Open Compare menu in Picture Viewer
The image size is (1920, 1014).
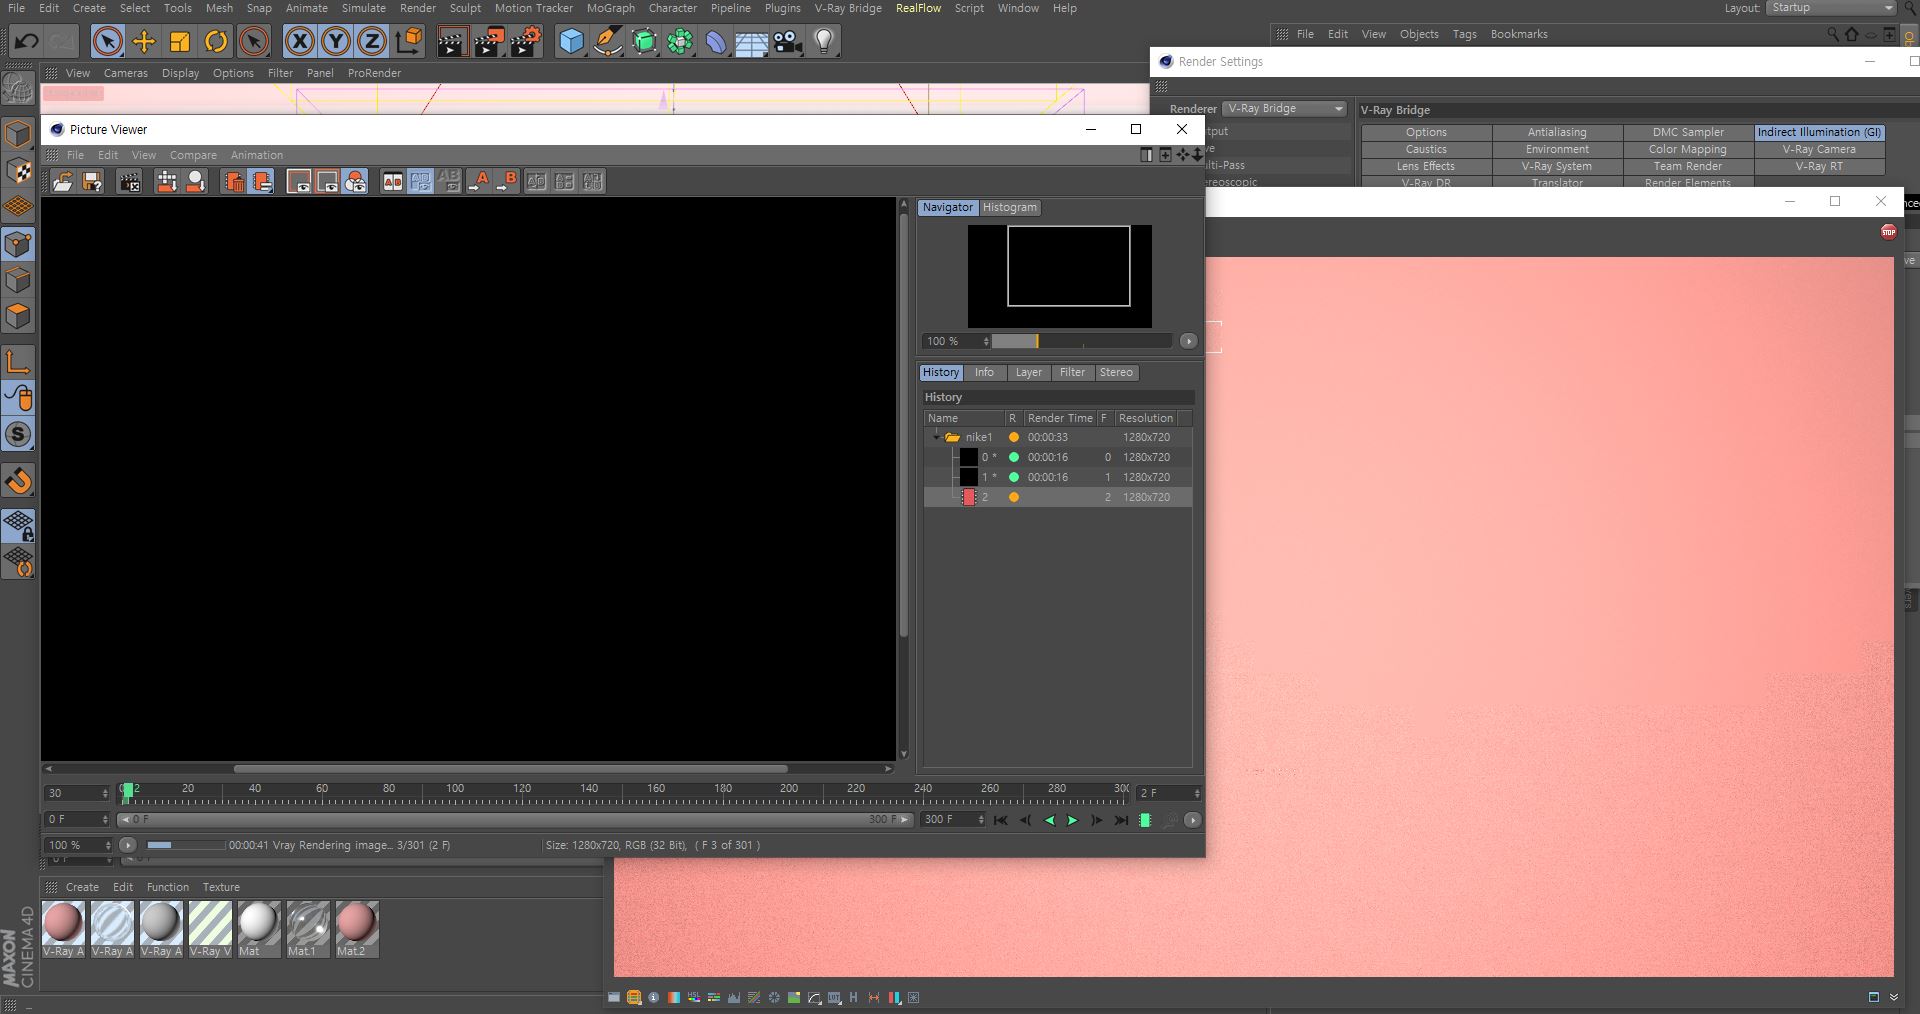click(193, 155)
